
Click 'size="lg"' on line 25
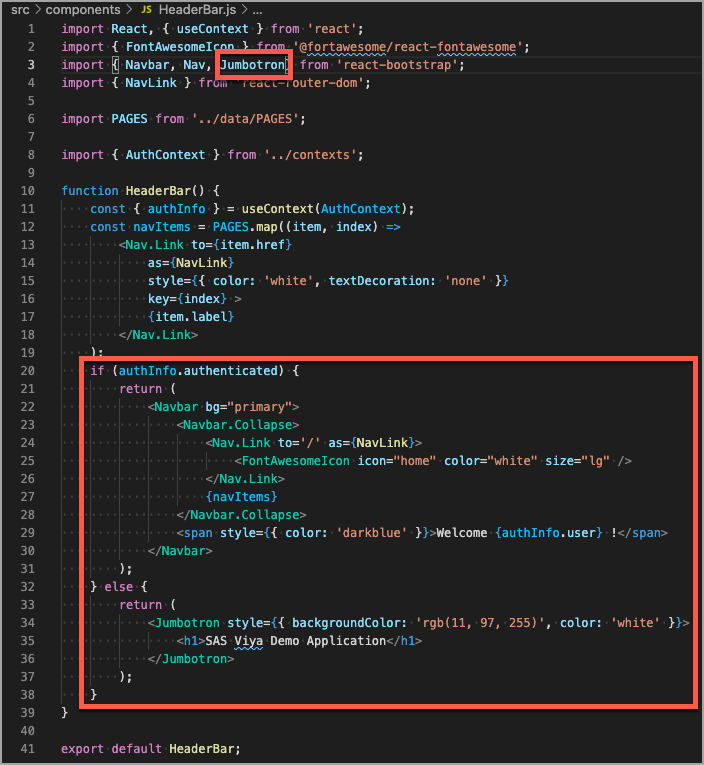pyautogui.click(x=577, y=461)
